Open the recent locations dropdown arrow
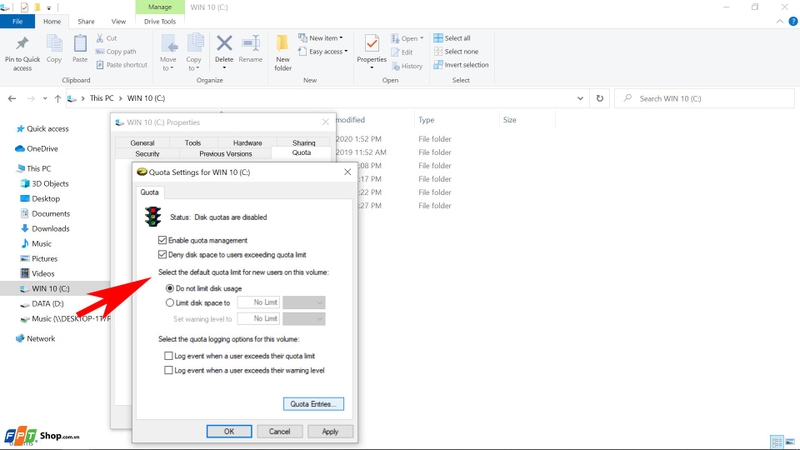This screenshot has height=450, width=800. click(45, 98)
